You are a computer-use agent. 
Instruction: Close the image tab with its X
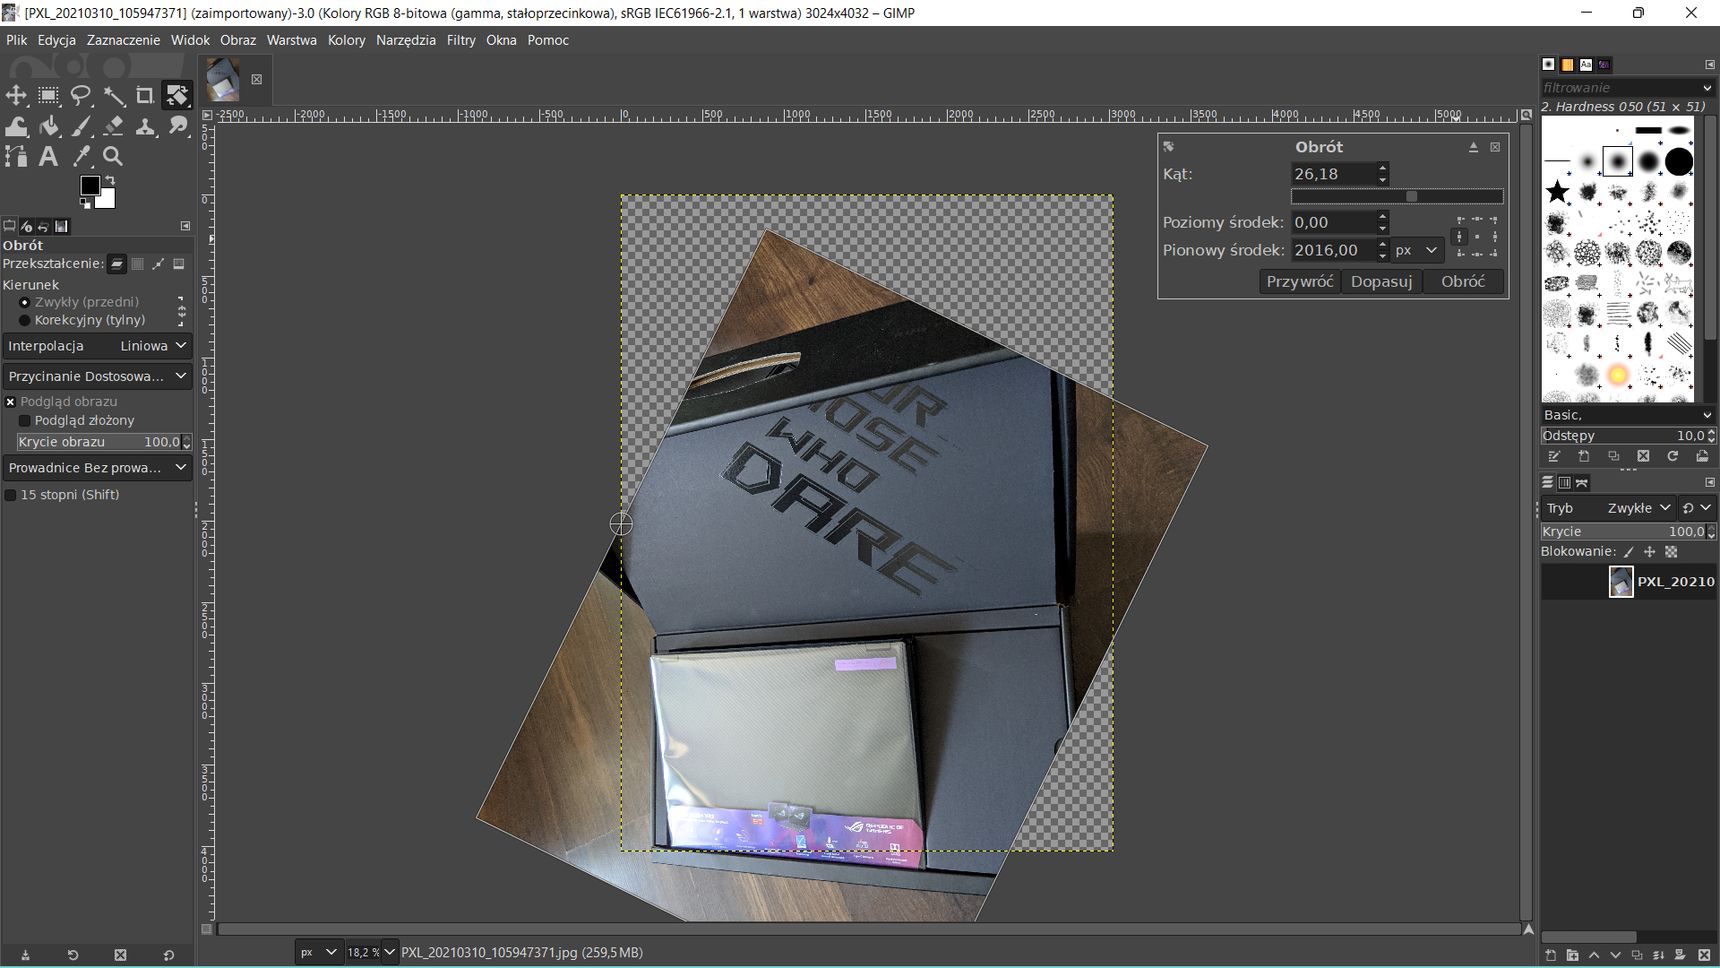[256, 79]
